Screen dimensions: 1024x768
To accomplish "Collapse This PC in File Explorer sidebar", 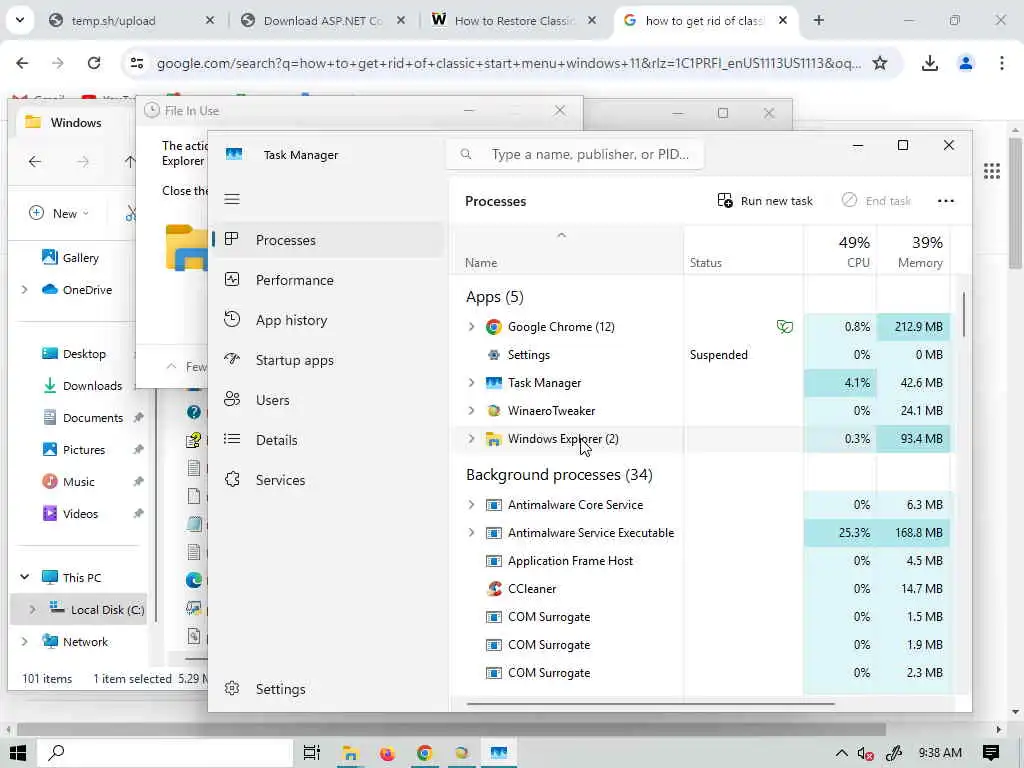I will click(x=24, y=577).
